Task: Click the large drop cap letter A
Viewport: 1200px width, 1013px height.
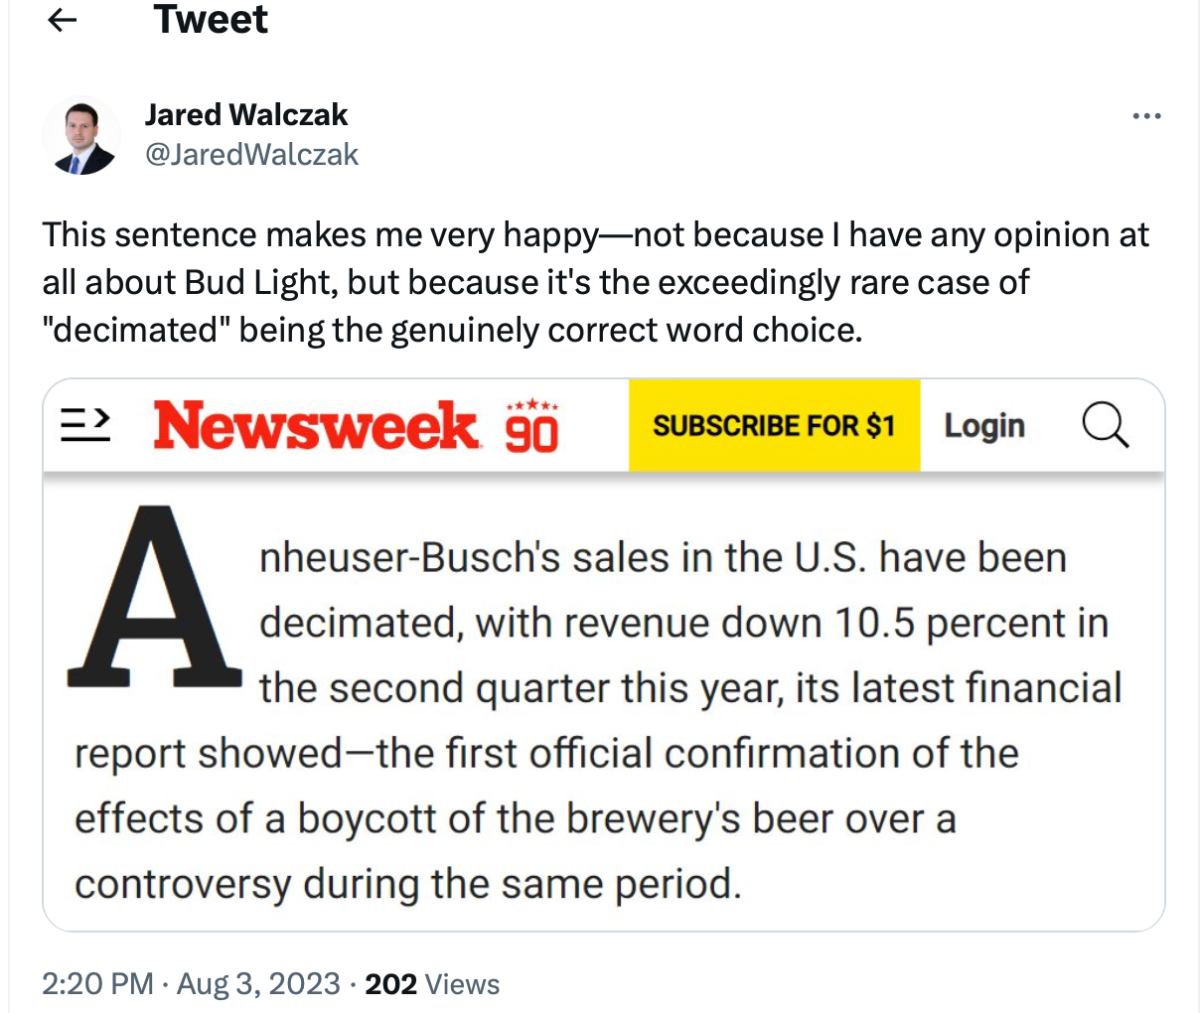Action: pyautogui.click(x=154, y=599)
